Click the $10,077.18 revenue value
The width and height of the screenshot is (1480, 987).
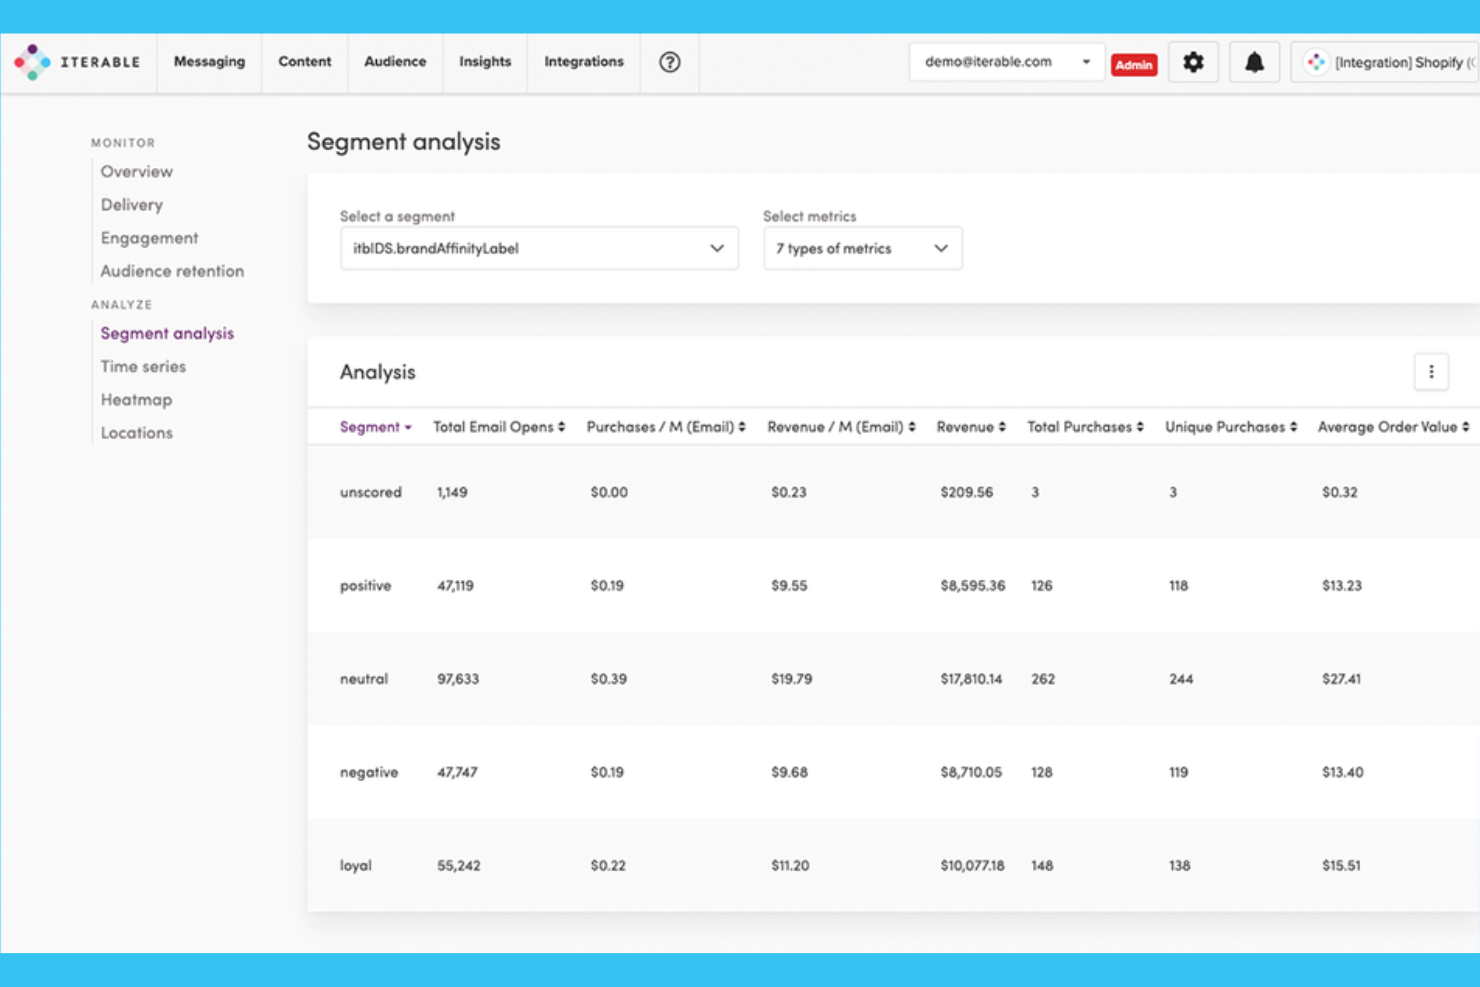point(972,866)
